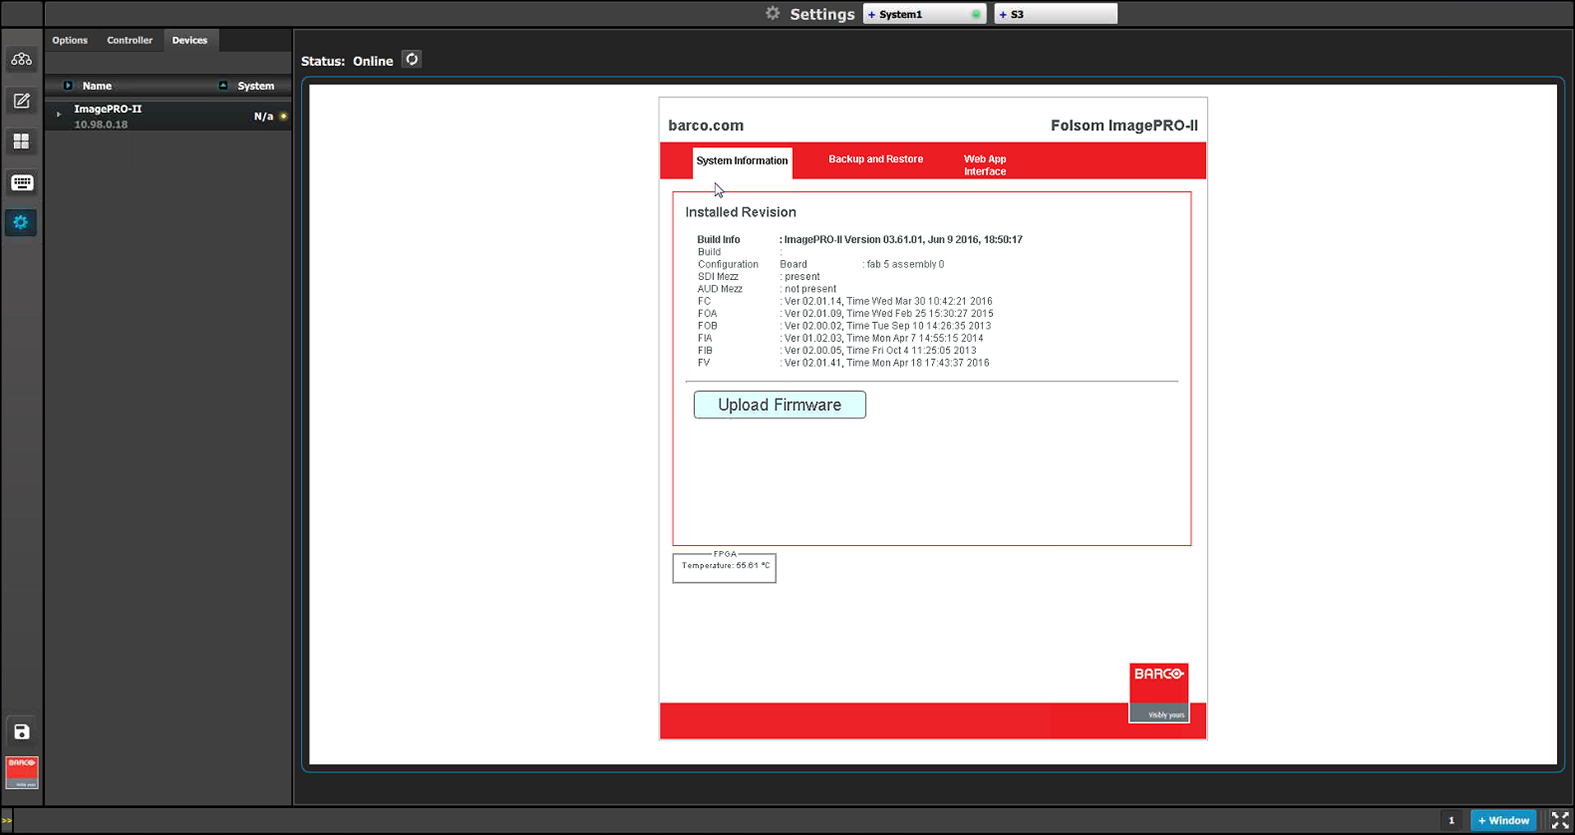The width and height of the screenshot is (1575, 835).
Task: Click the Name column header
Action: pos(97,86)
